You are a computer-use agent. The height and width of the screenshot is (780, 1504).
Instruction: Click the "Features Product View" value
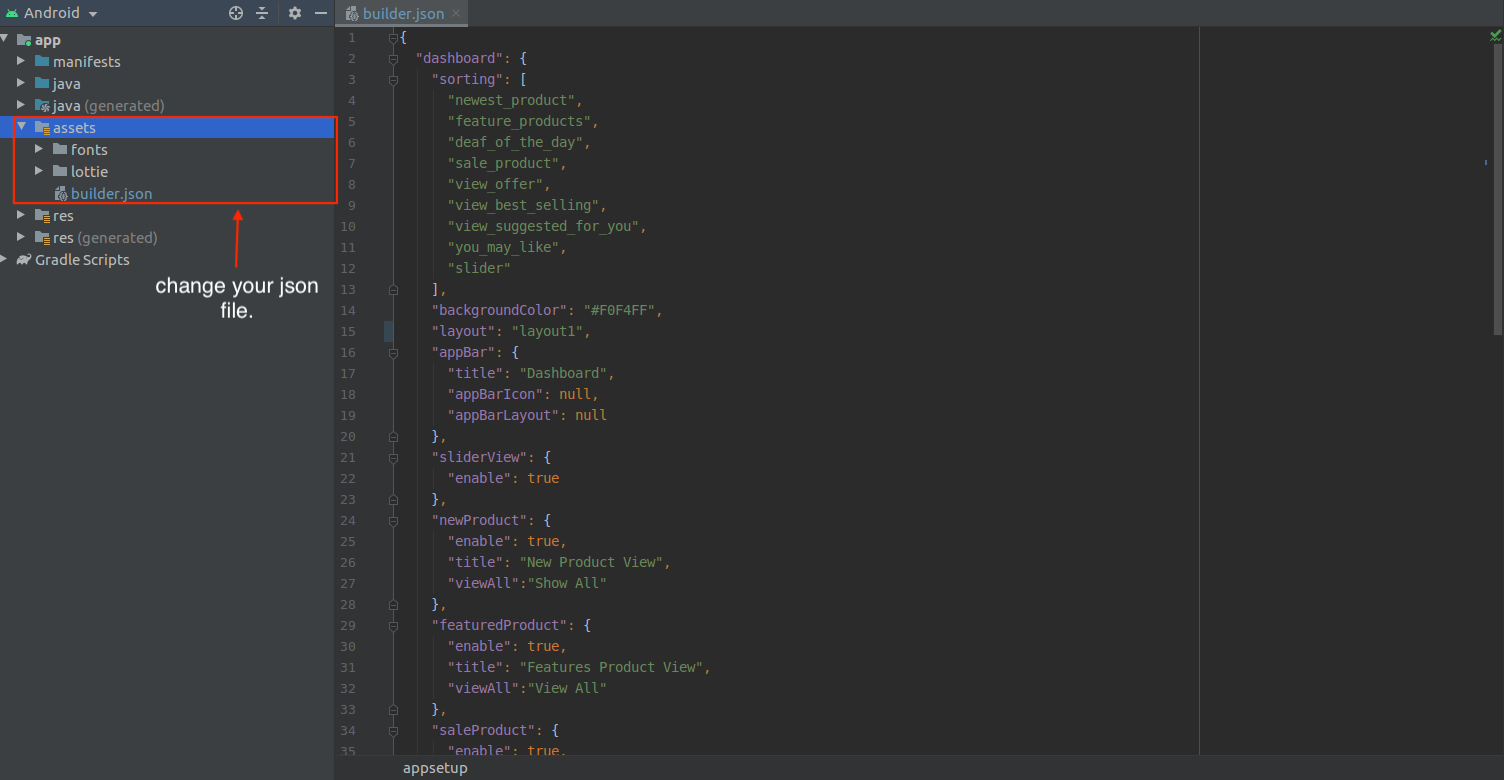(611, 667)
